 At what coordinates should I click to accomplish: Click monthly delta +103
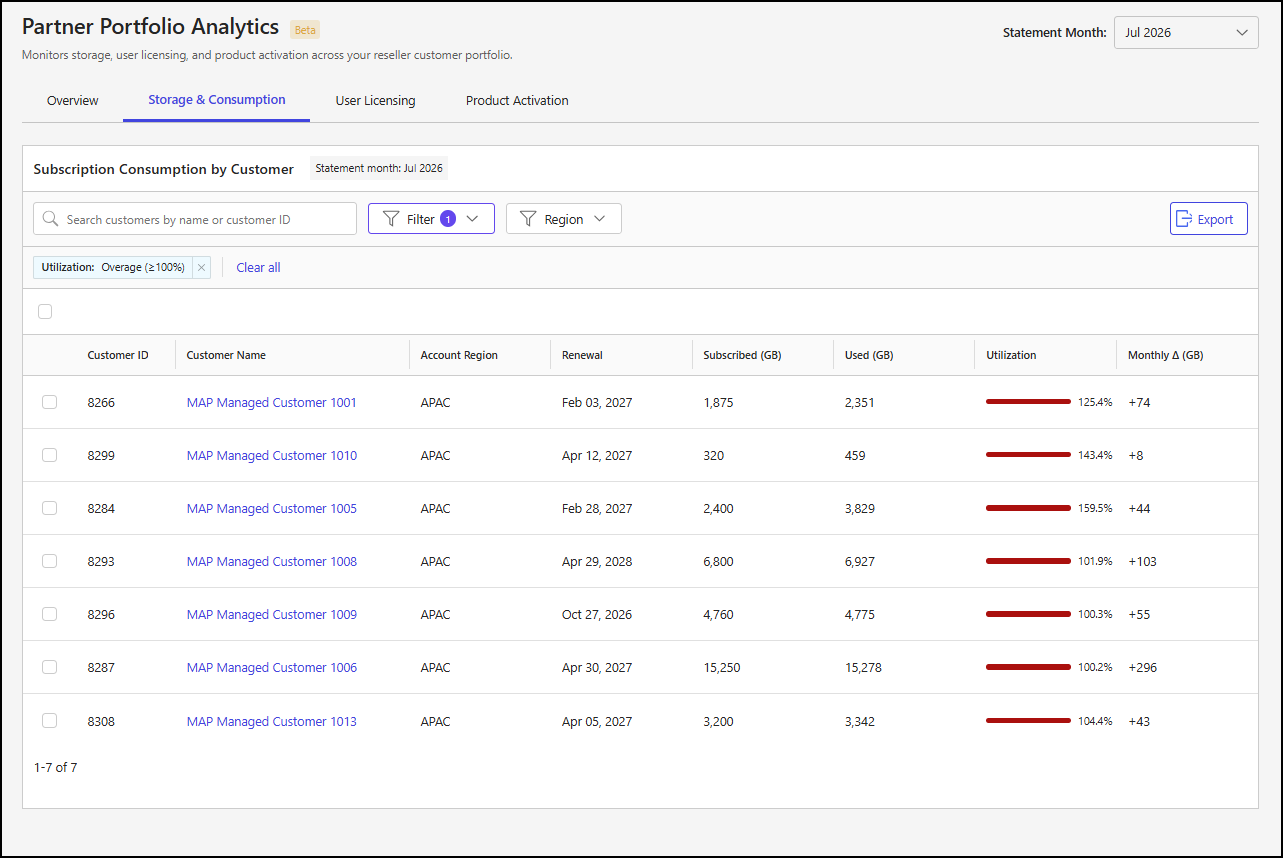(x=1142, y=561)
